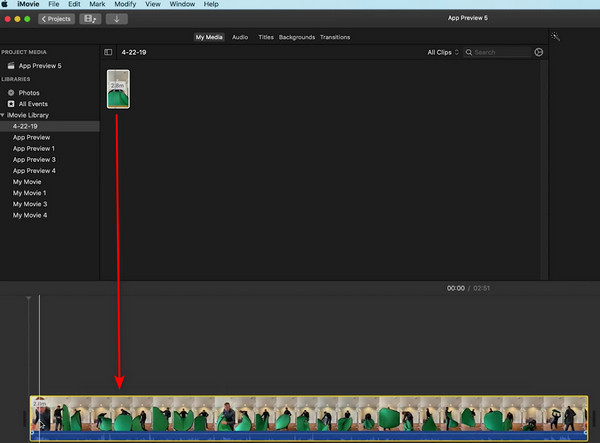600x443 pixels.
Task: Switch to the Titles tab
Action: pos(266,37)
